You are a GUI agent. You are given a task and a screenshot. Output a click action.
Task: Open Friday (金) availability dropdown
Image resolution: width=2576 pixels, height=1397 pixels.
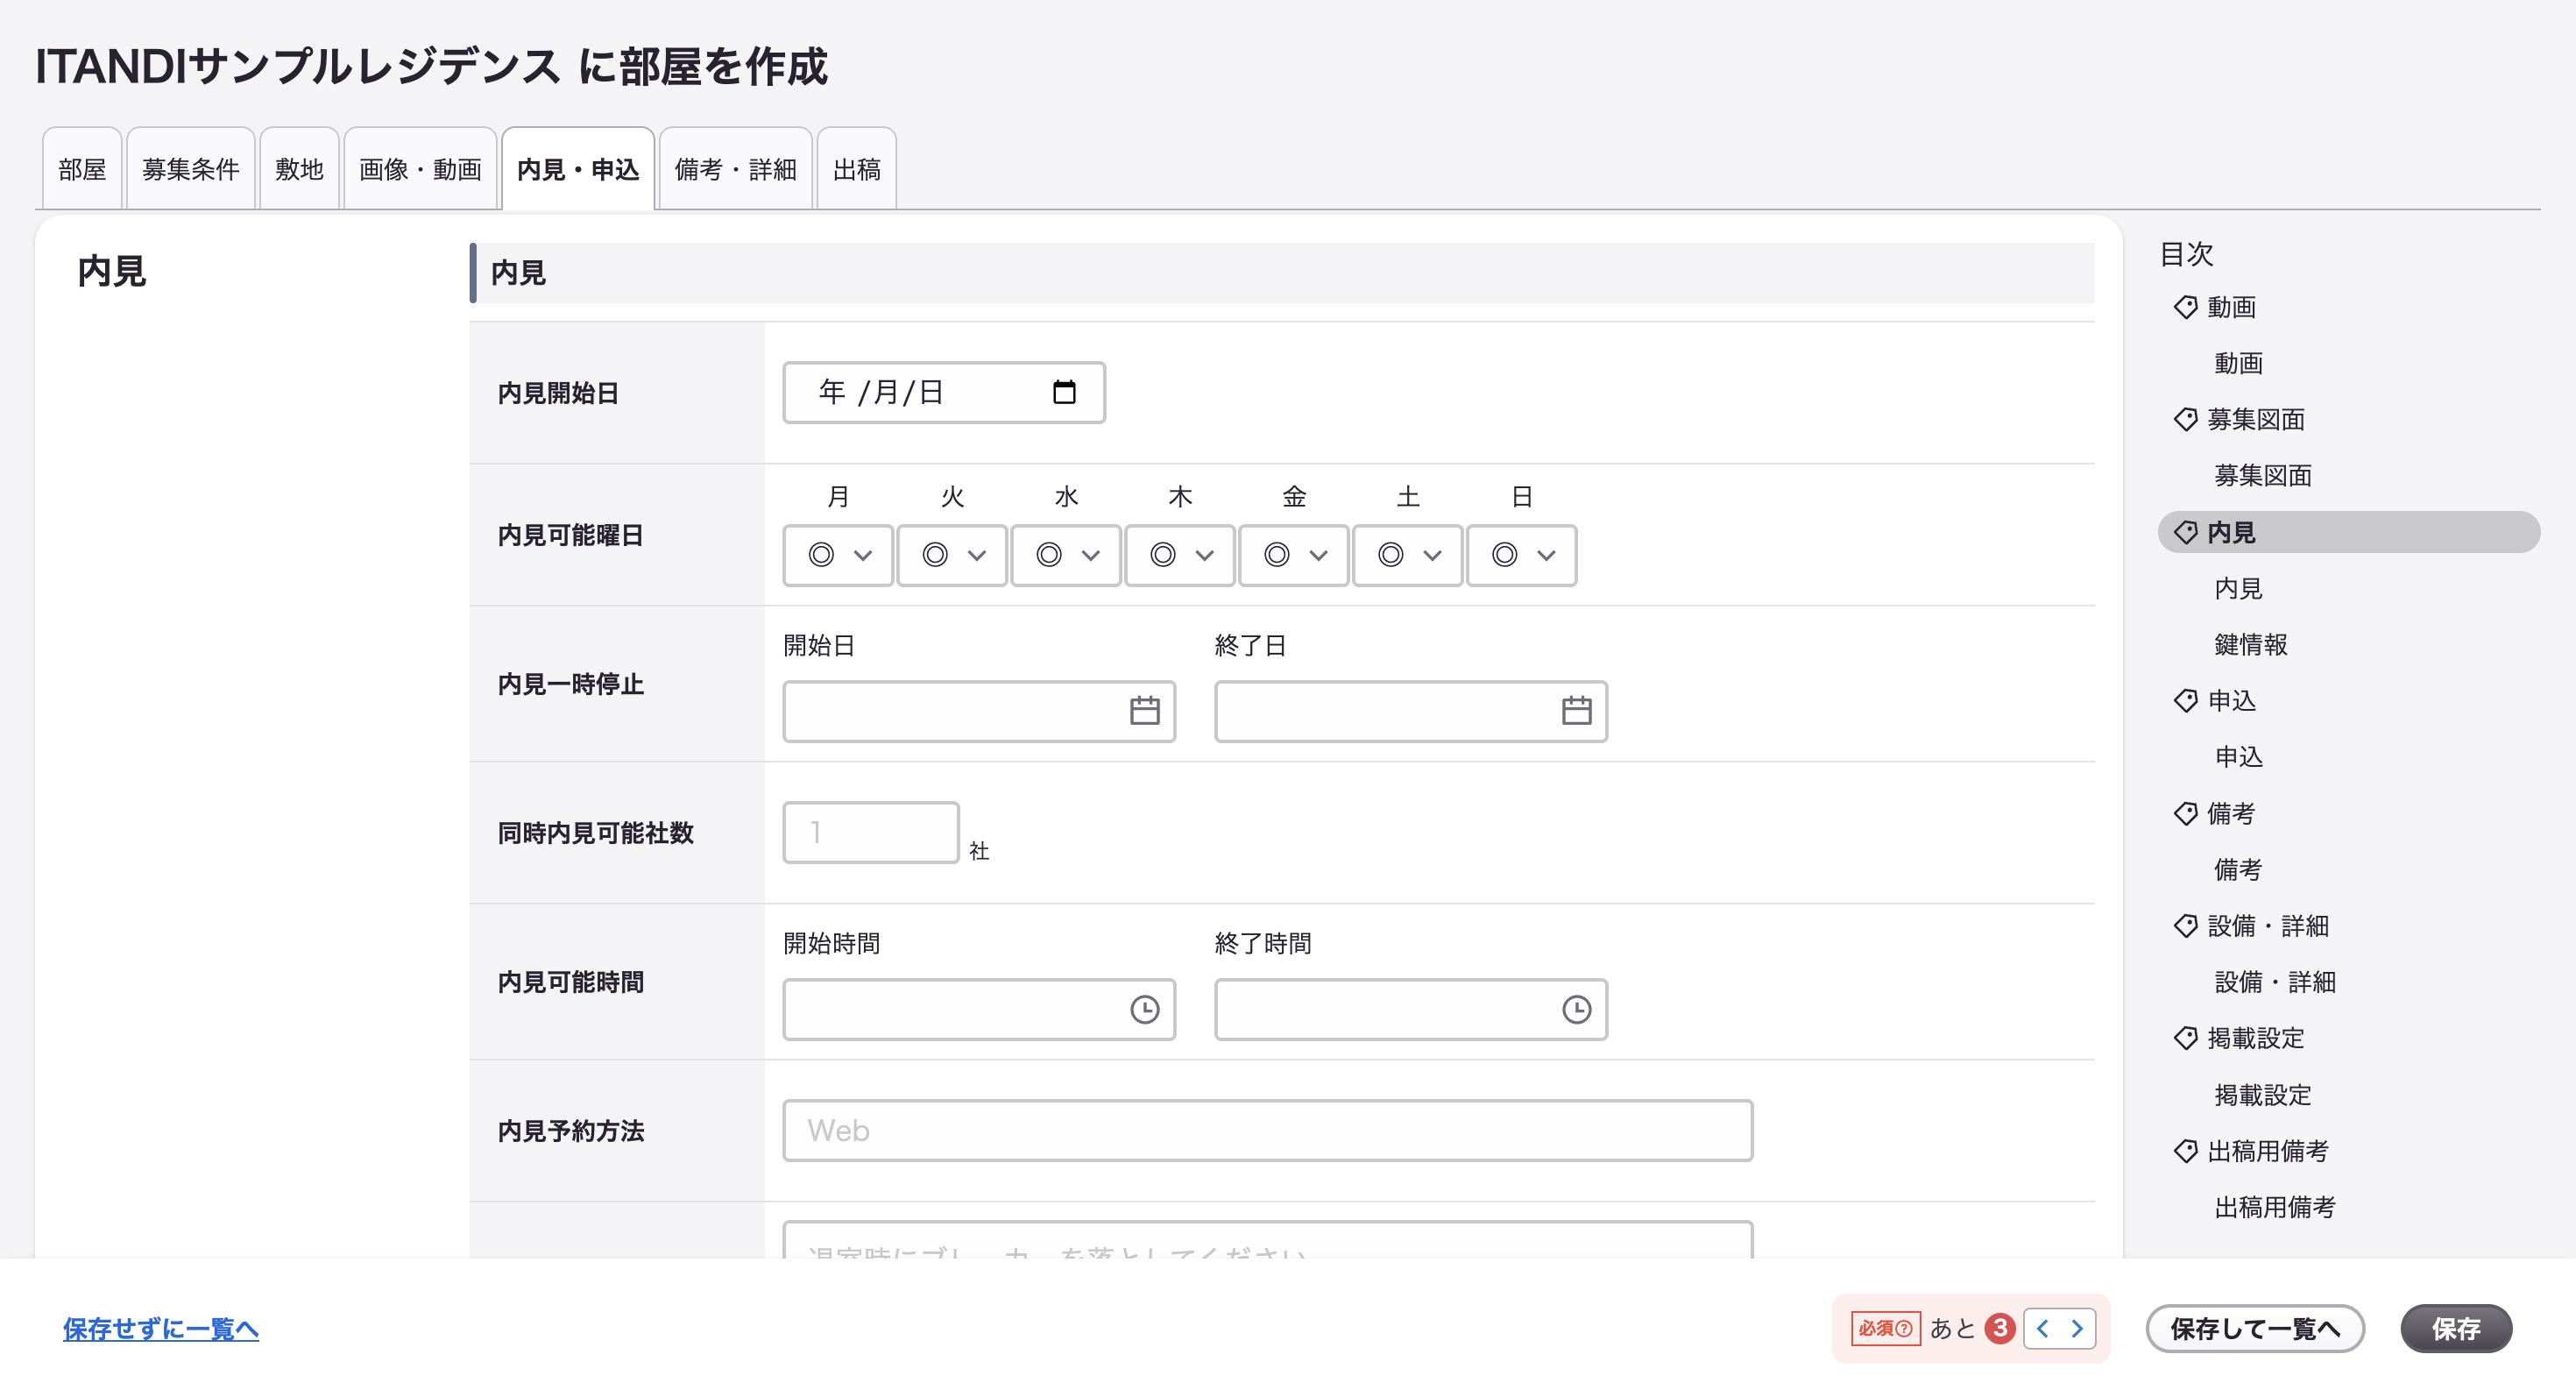click(1294, 555)
